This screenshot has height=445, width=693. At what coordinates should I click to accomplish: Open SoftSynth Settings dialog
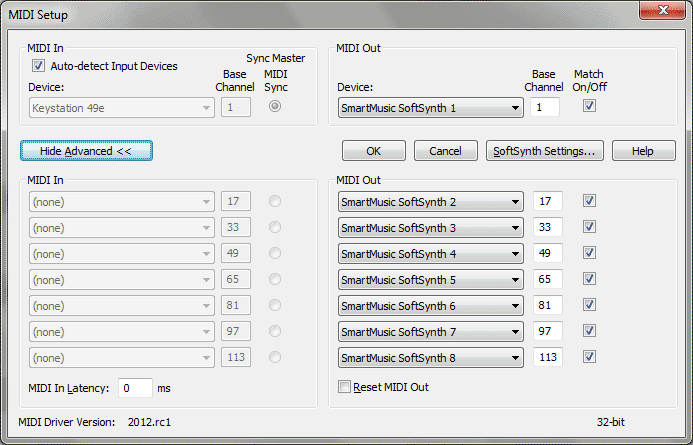[x=544, y=151]
